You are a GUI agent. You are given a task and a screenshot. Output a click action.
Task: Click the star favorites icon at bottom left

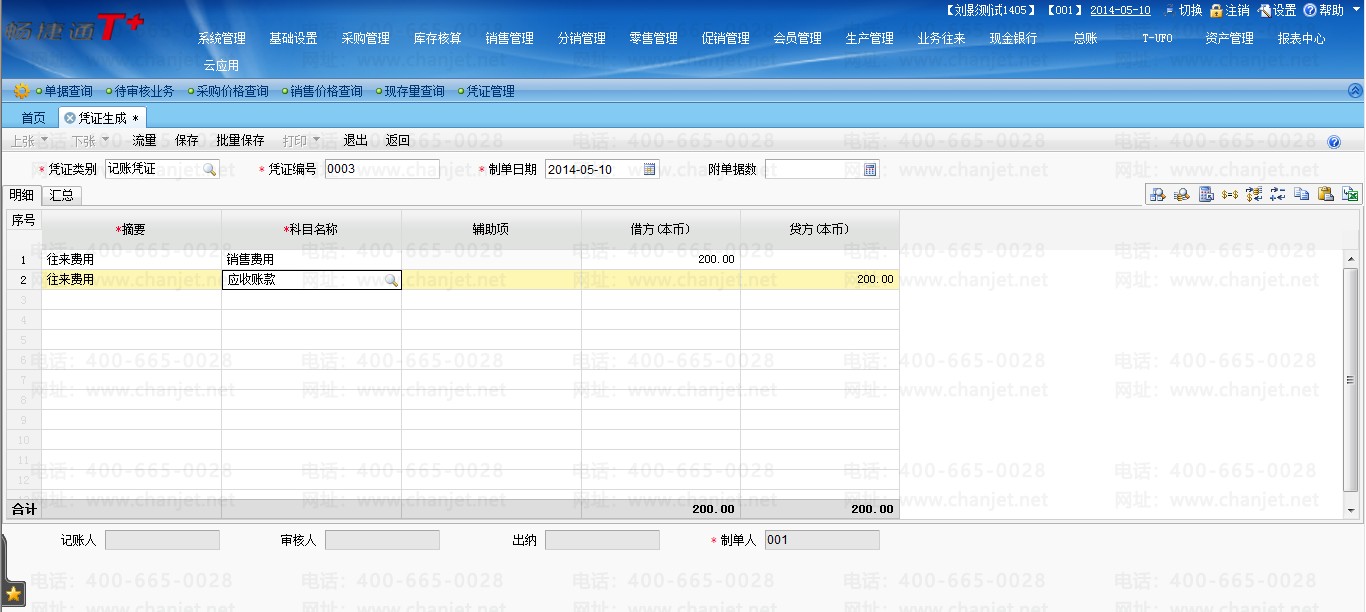[x=13, y=594]
